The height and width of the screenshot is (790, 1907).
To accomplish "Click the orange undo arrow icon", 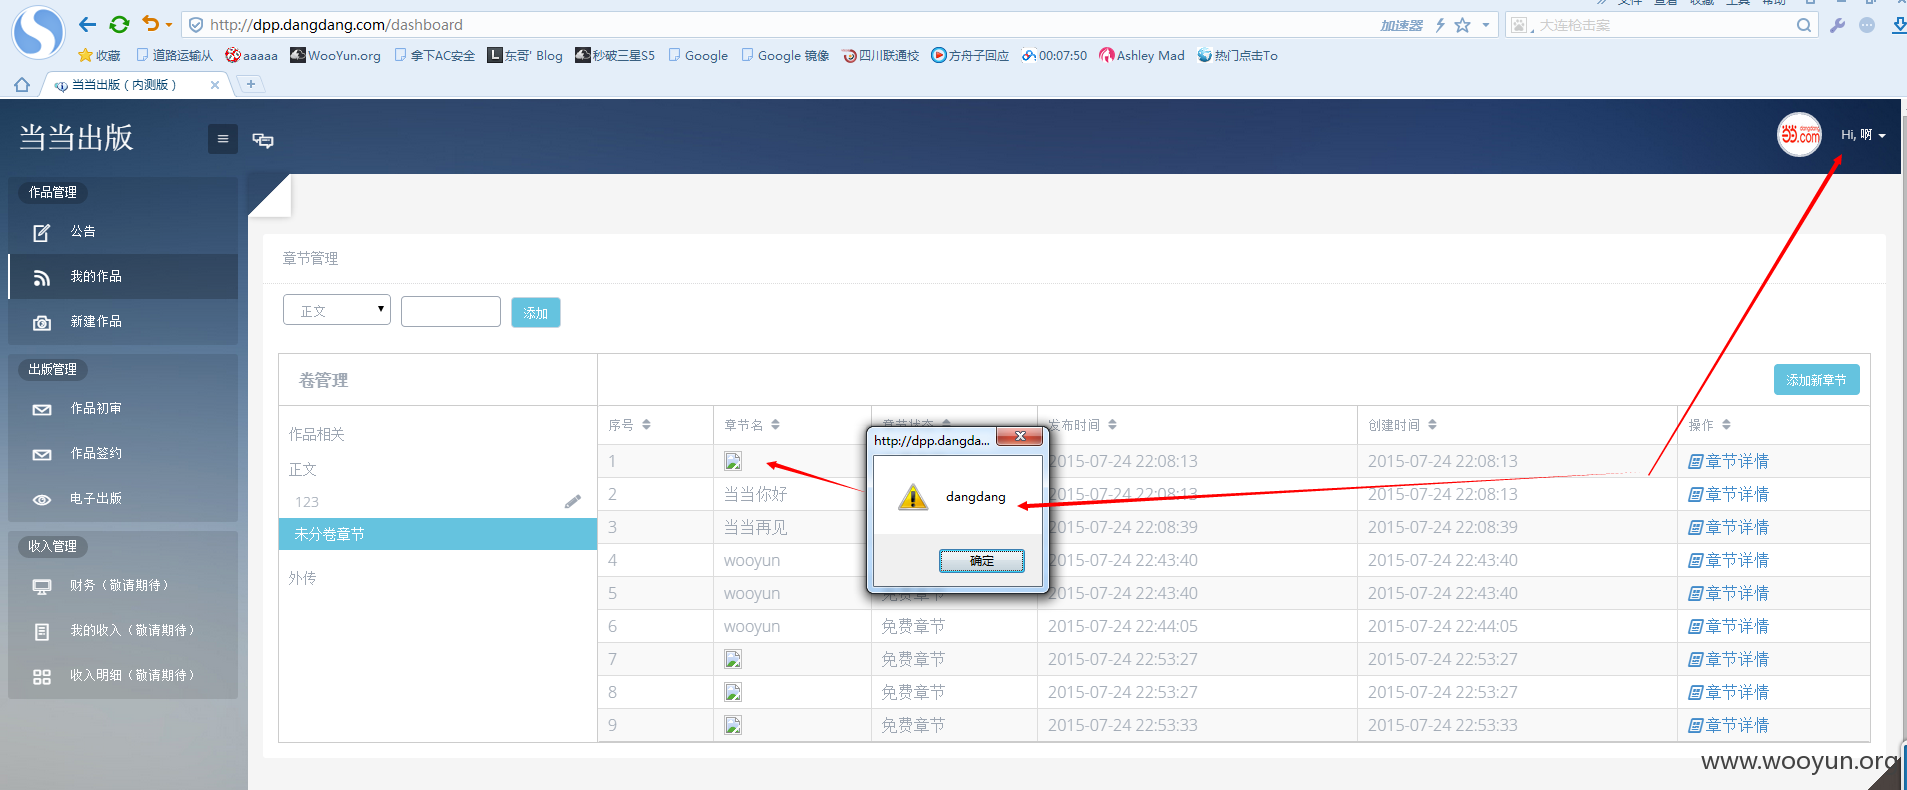I will (x=151, y=24).
